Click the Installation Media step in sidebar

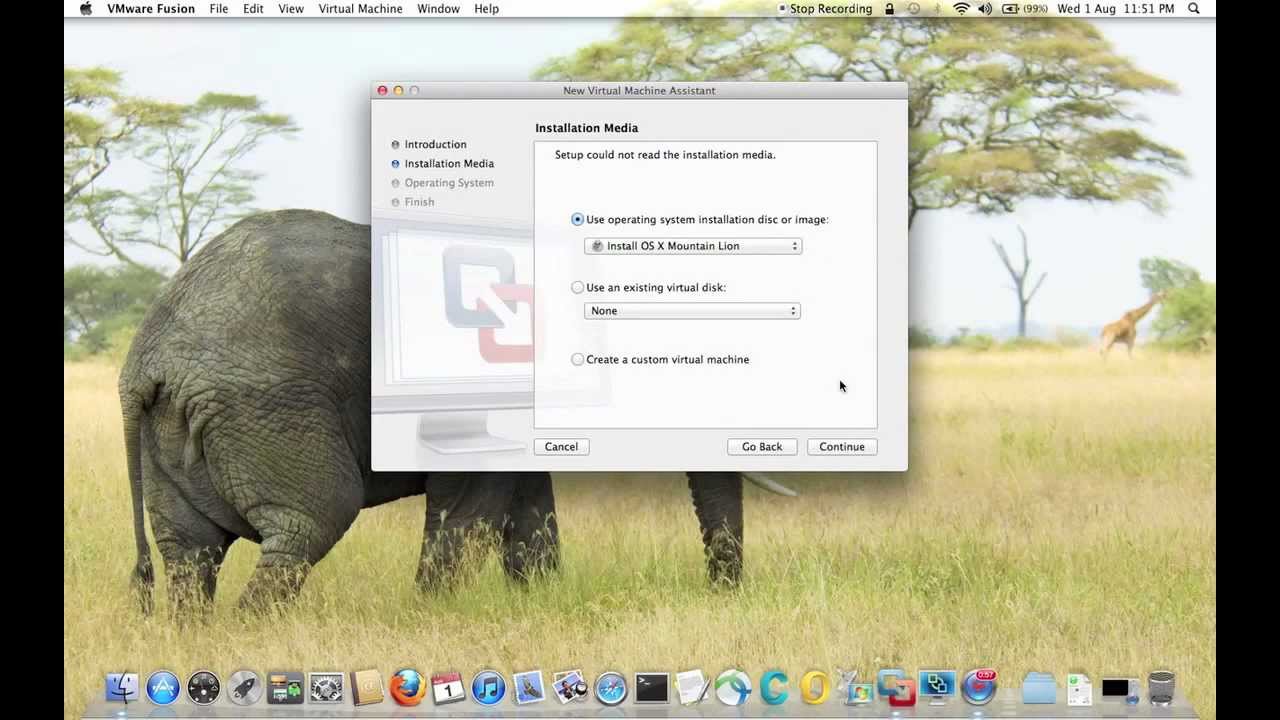tap(449, 163)
